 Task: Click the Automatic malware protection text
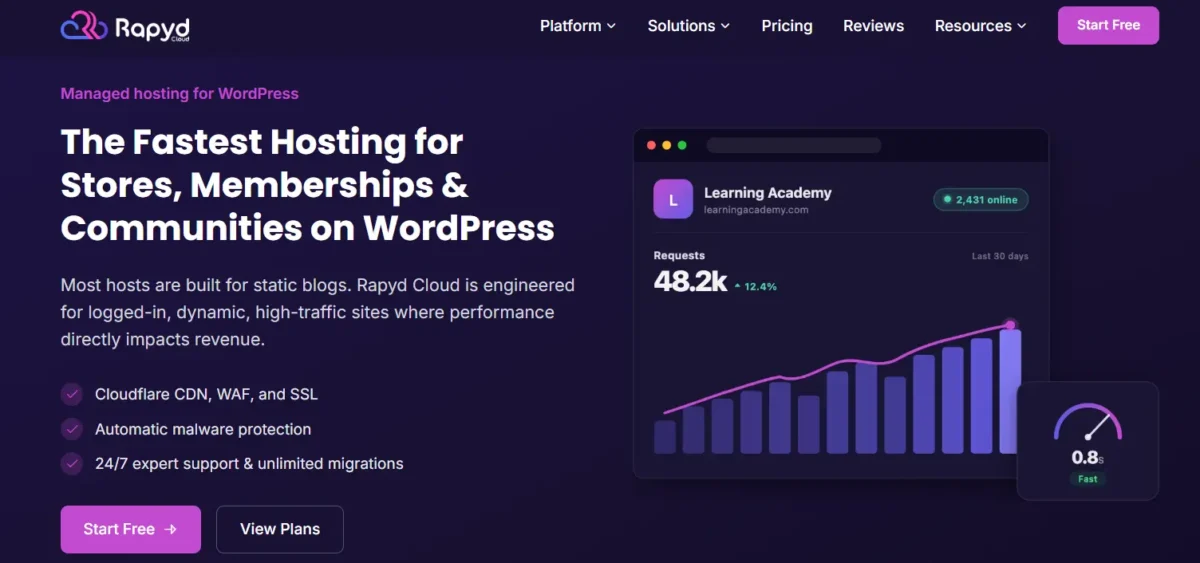203,429
